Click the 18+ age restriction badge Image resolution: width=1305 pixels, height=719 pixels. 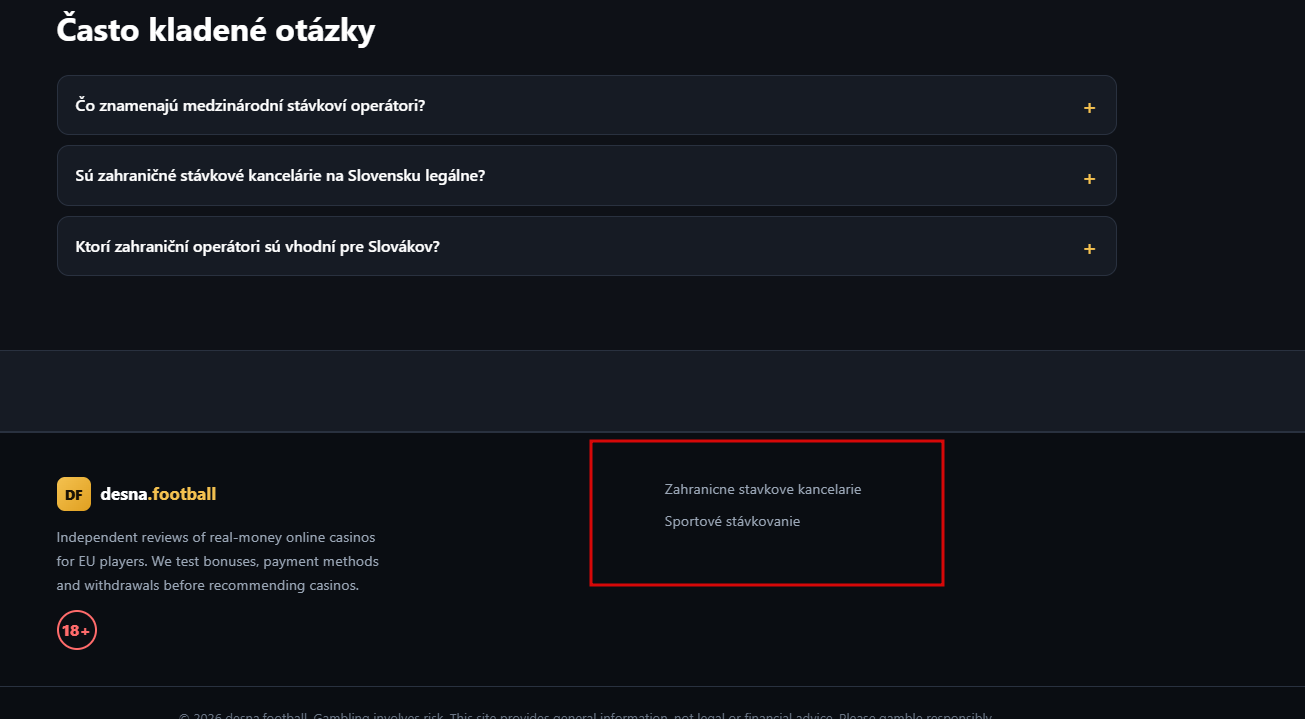pos(77,630)
